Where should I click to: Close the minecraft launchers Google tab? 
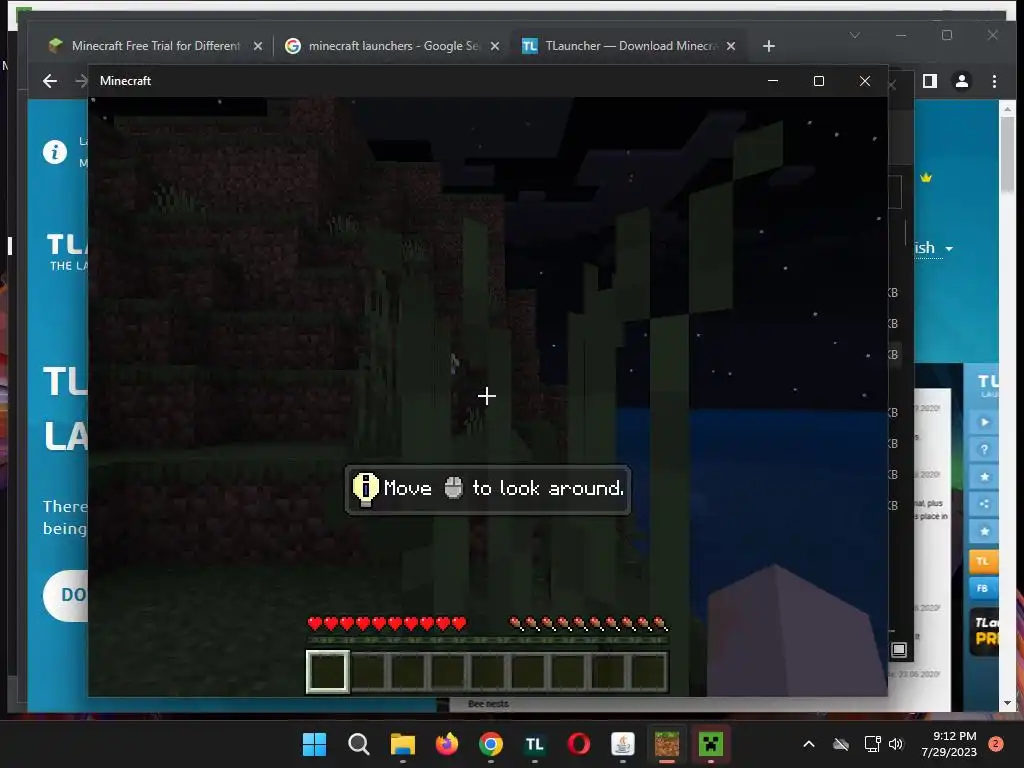click(x=495, y=46)
